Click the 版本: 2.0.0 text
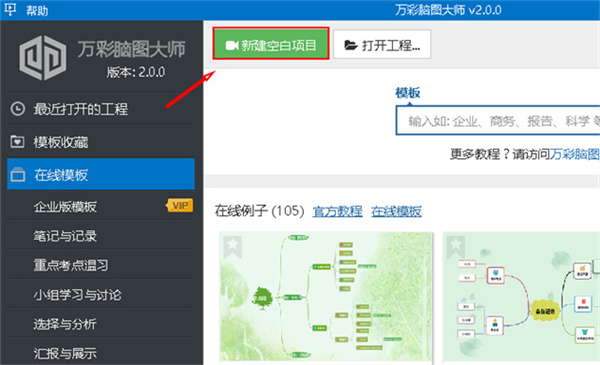The width and height of the screenshot is (600, 365). tap(136, 72)
